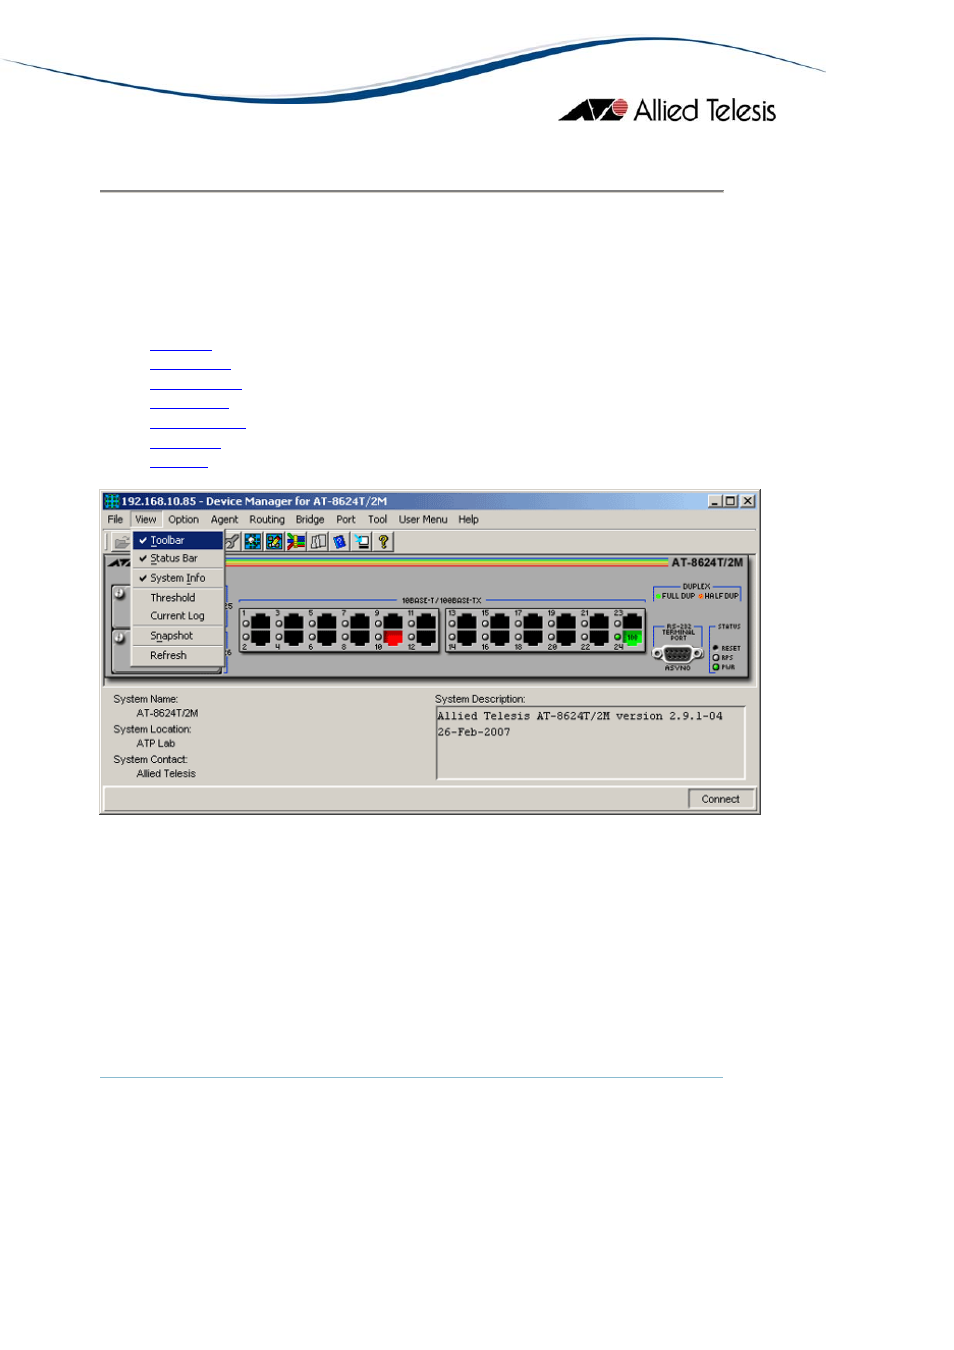Close the open View menu
This screenshot has width=954, height=1350.
pos(146,520)
